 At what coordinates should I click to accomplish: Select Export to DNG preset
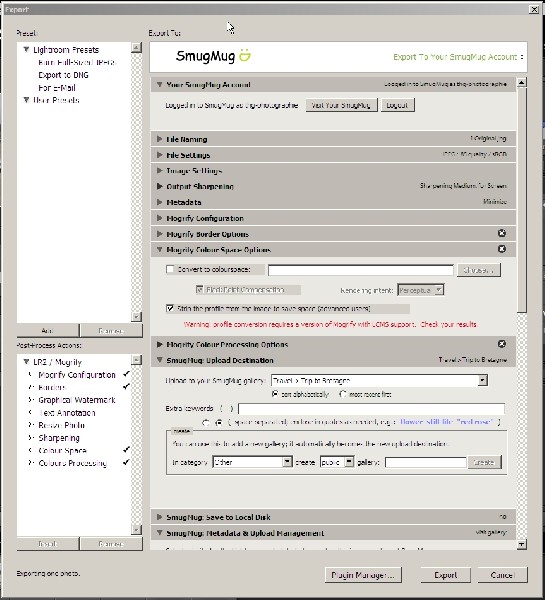tap(64, 75)
